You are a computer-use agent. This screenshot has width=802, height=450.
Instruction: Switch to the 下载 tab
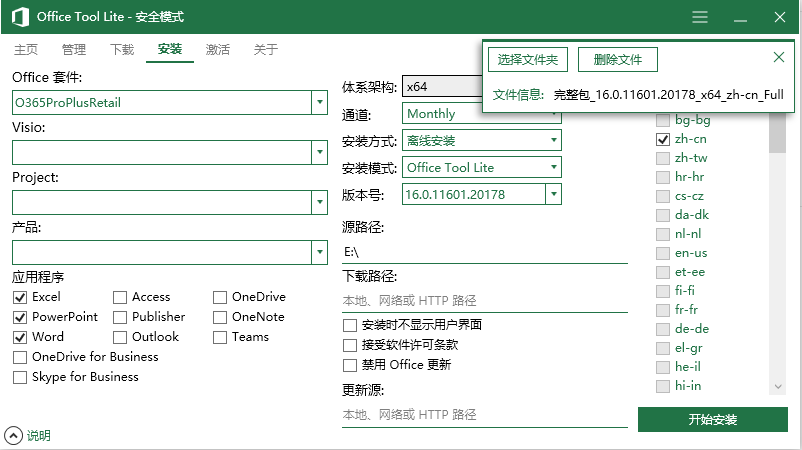point(122,49)
